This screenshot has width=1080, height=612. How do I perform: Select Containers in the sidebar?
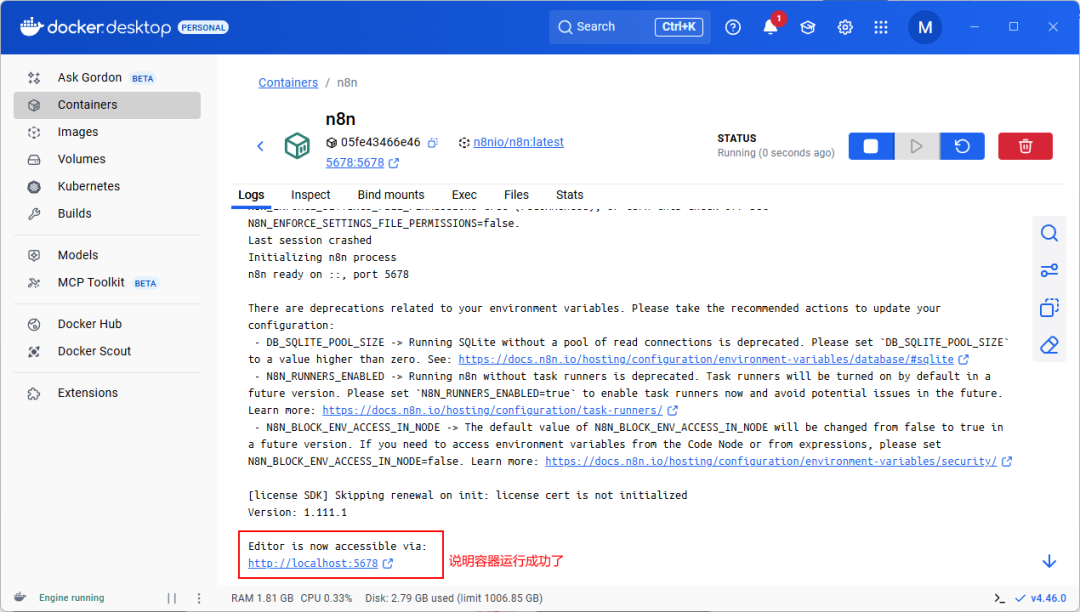(107, 105)
